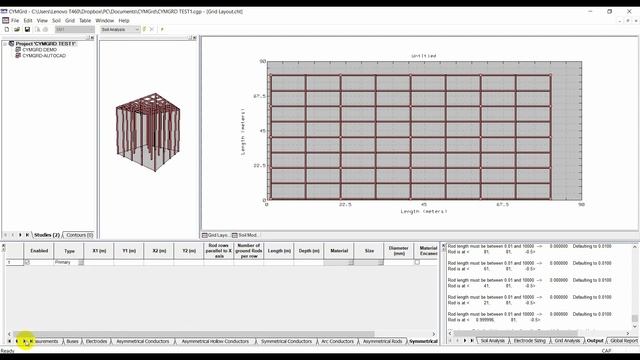Switch to the Electrode Sizing output tab

(529, 340)
